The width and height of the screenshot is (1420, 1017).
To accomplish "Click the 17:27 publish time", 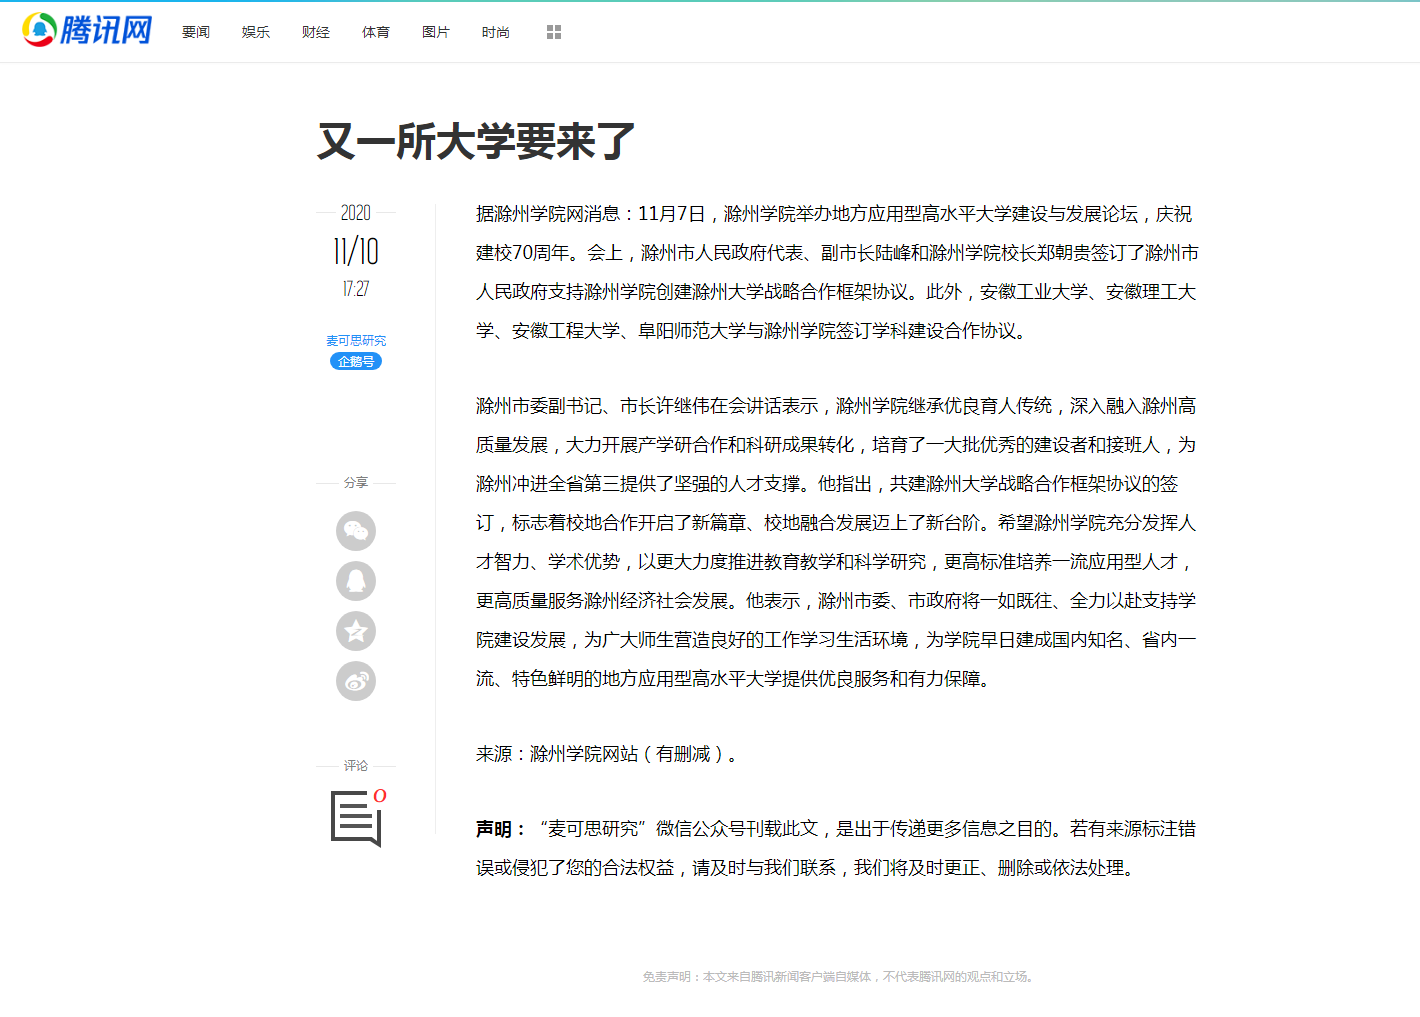I will click(x=356, y=289).
